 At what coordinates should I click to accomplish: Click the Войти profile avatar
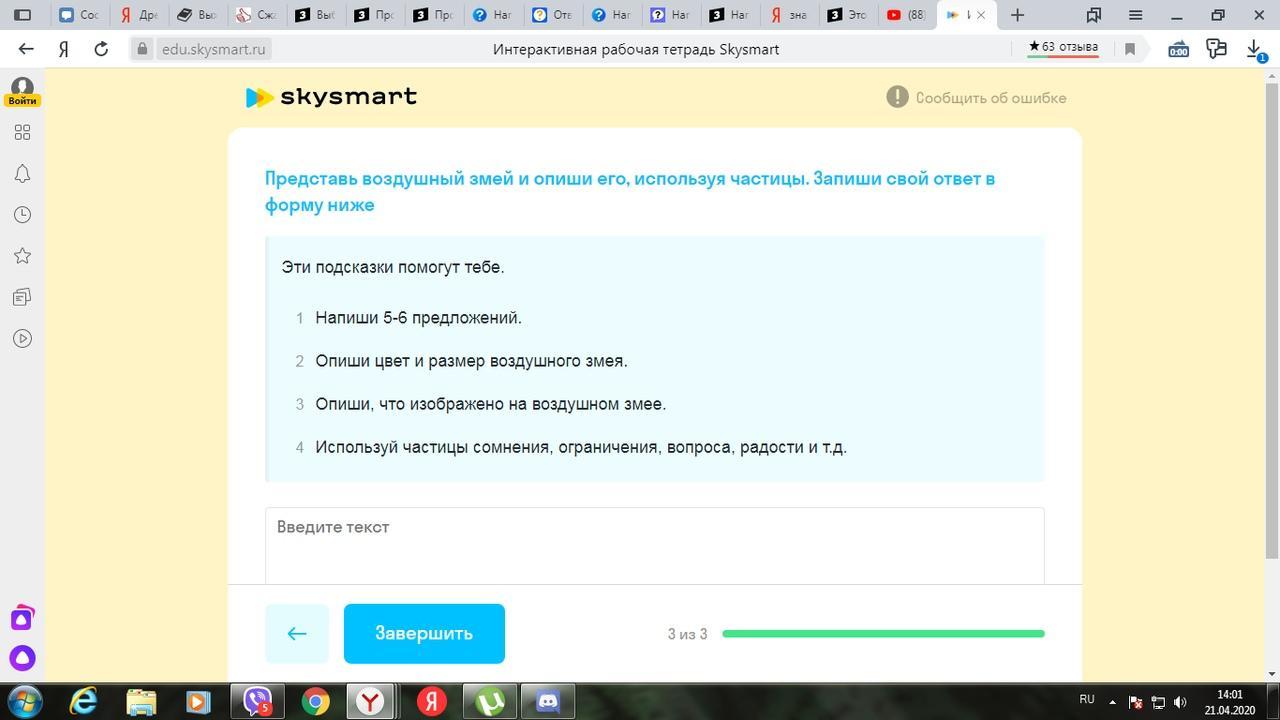click(x=22, y=91)
